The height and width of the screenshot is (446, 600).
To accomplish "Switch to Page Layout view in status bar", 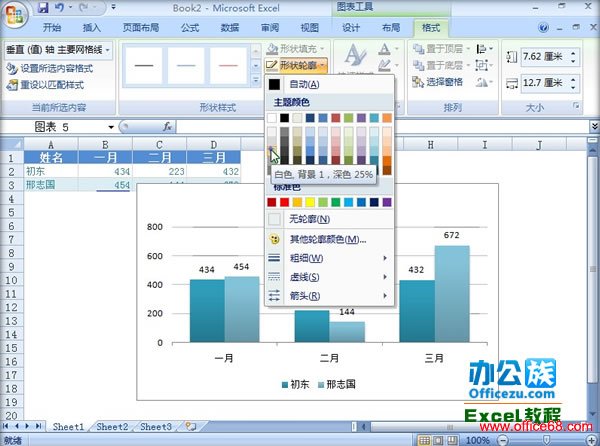I will point(438,441).
